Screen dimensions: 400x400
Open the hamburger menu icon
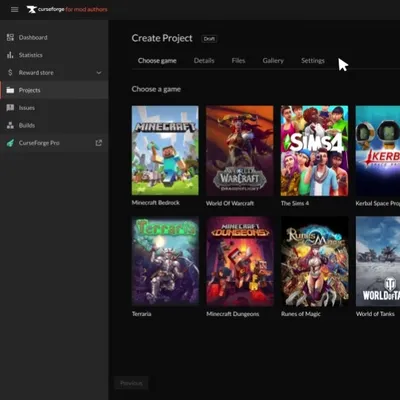(x=14, y=9)
